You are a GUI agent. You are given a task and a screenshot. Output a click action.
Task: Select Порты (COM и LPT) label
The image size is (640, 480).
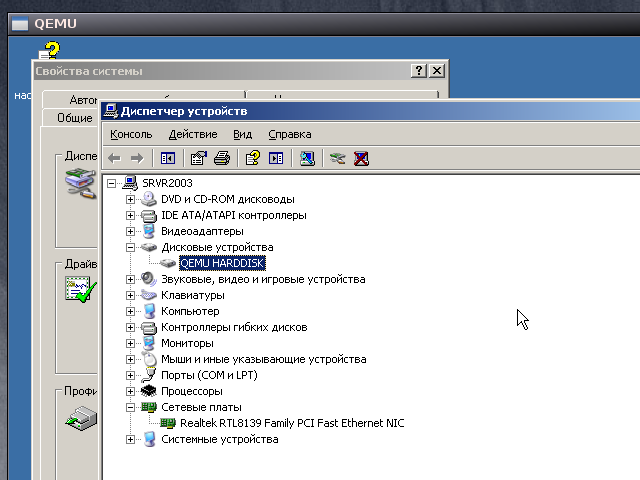tap(209, 375)
